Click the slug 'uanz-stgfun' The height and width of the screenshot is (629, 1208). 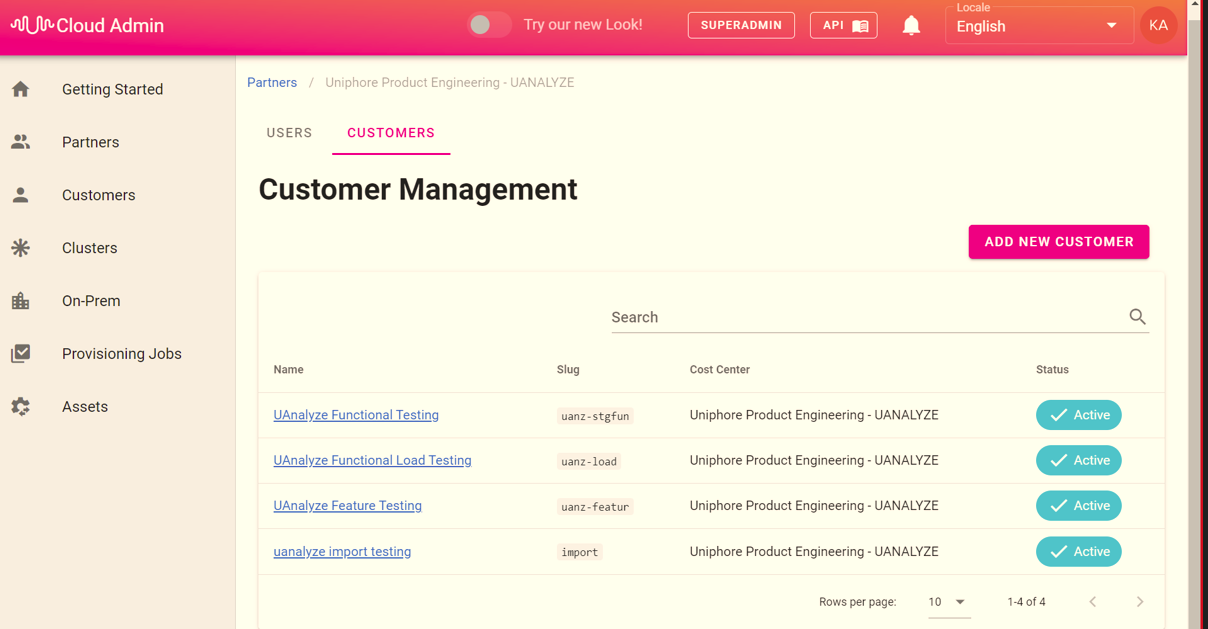(595, 416)
